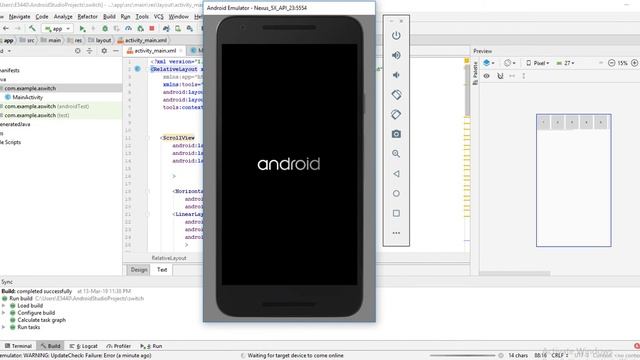Toggle preview view options eye icon
This screenshot has width=640, height=360.
(x=487, y=76)
